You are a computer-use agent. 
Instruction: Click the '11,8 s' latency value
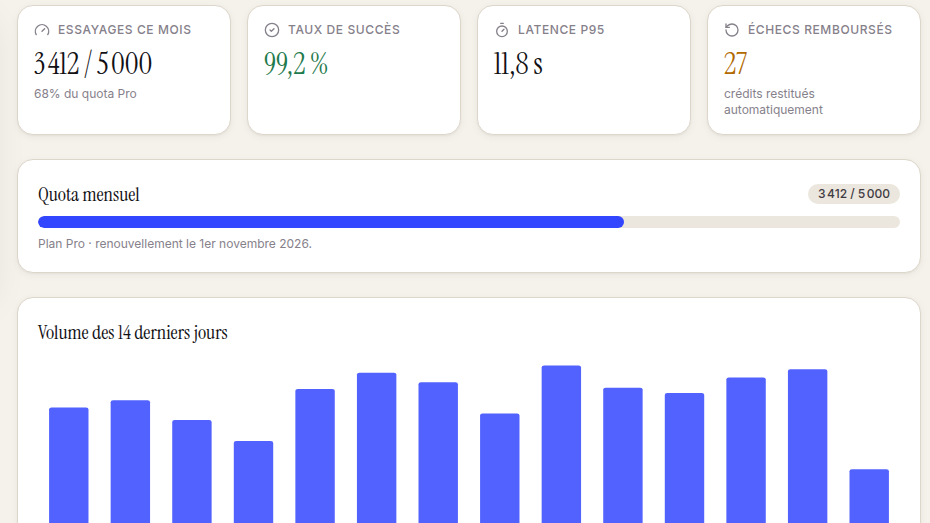point(518,63)
